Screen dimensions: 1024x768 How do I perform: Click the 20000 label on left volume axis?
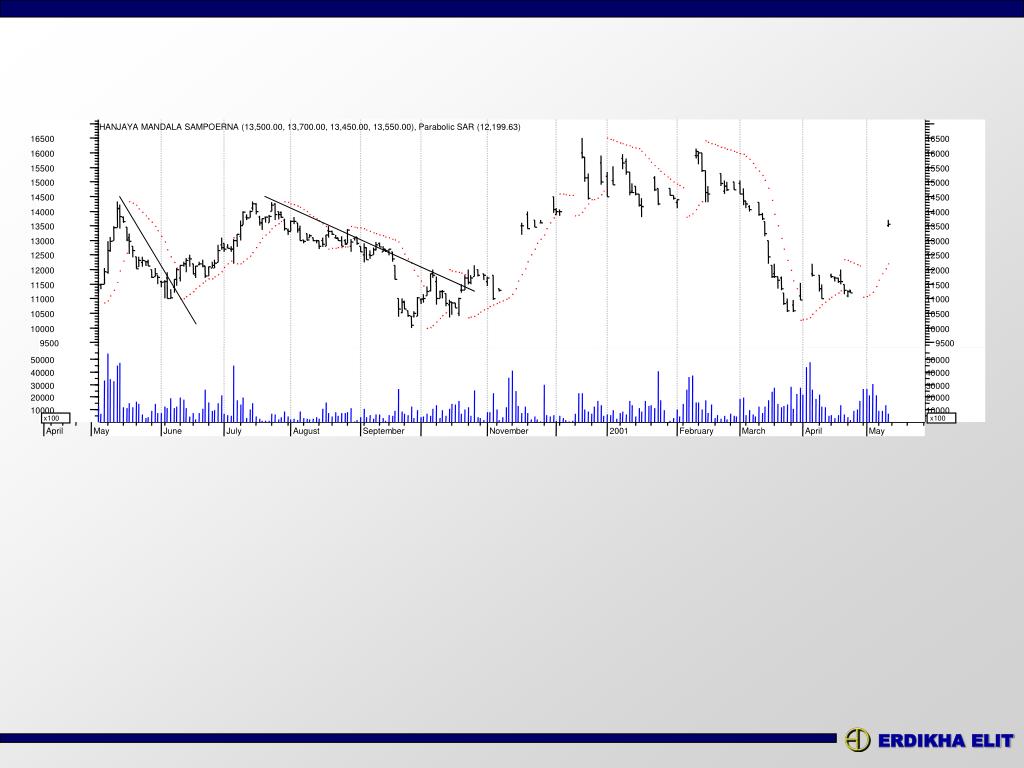click(42, 398)
